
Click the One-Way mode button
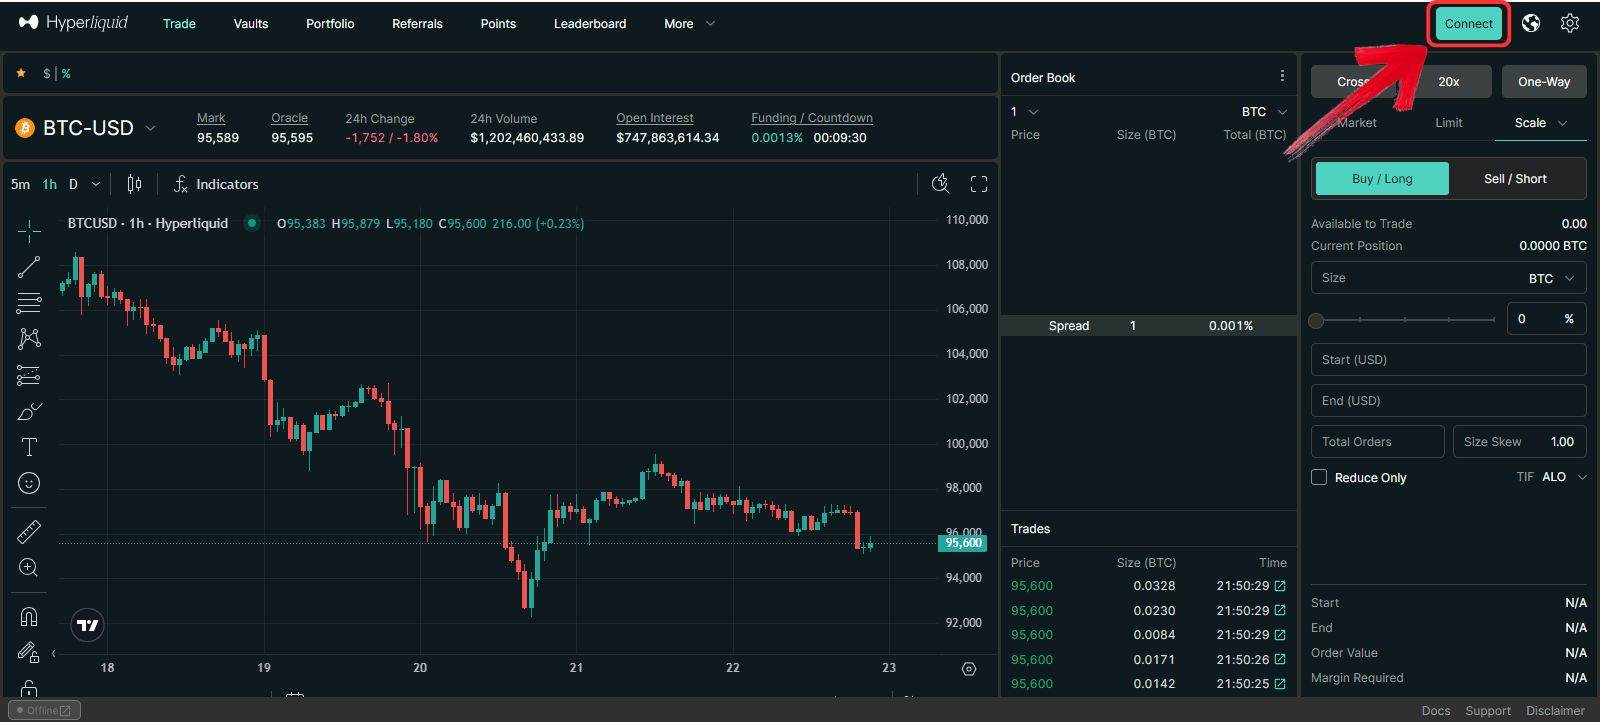(x=1544, y=81)
